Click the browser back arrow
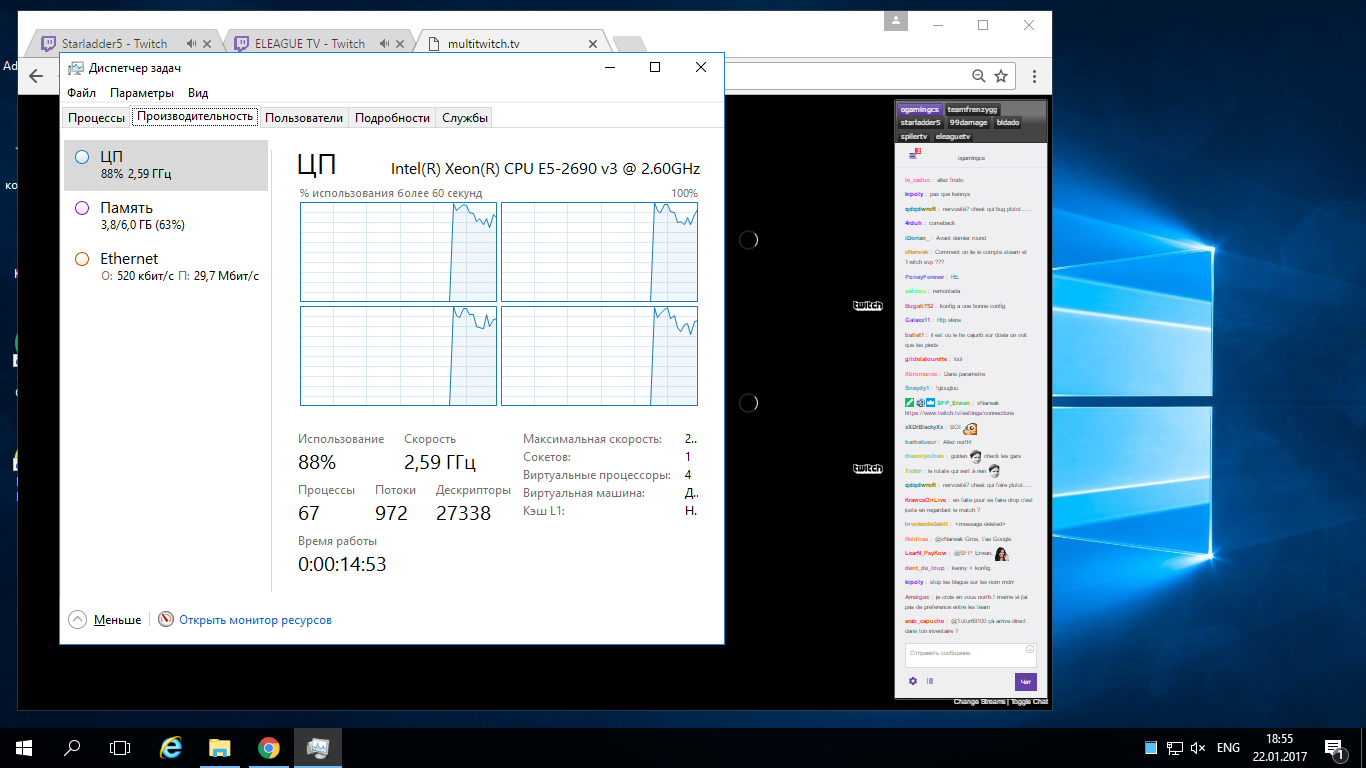The image size is (1366, 768). (37, 76)
